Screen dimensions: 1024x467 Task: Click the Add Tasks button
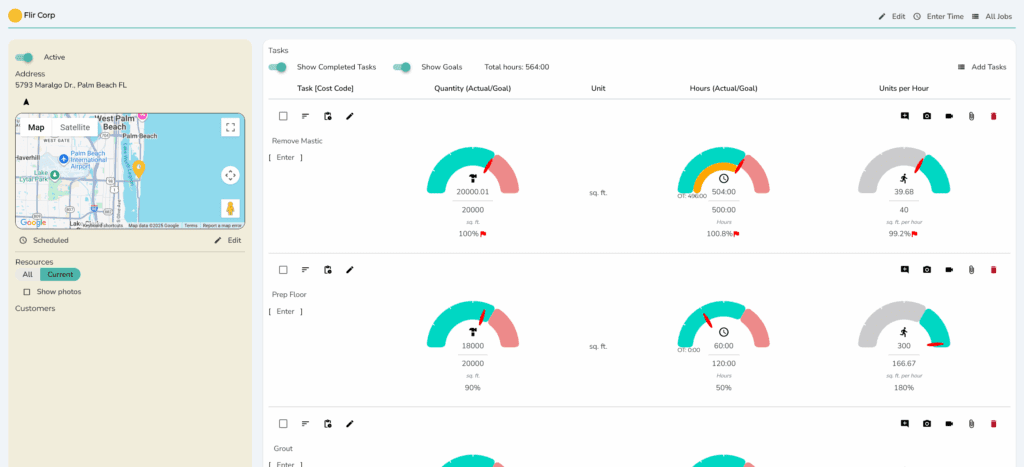(982, 67)
